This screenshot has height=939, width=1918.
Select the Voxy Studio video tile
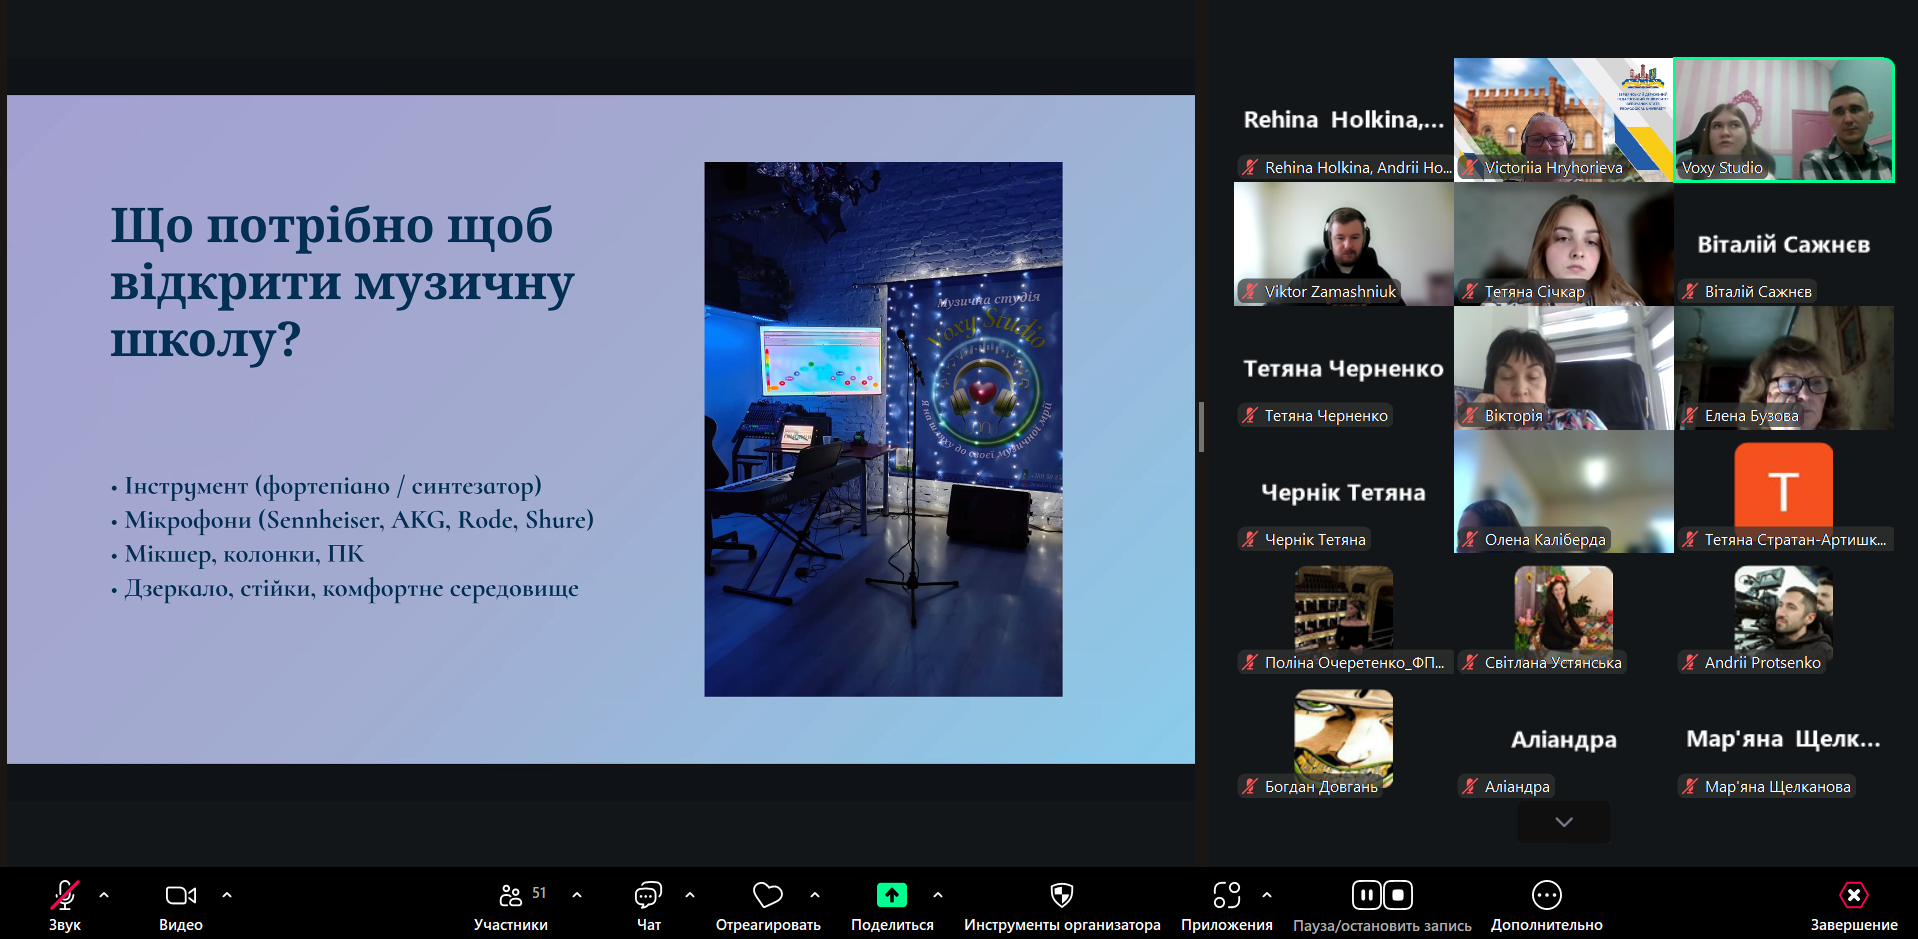pos(1784,120)
